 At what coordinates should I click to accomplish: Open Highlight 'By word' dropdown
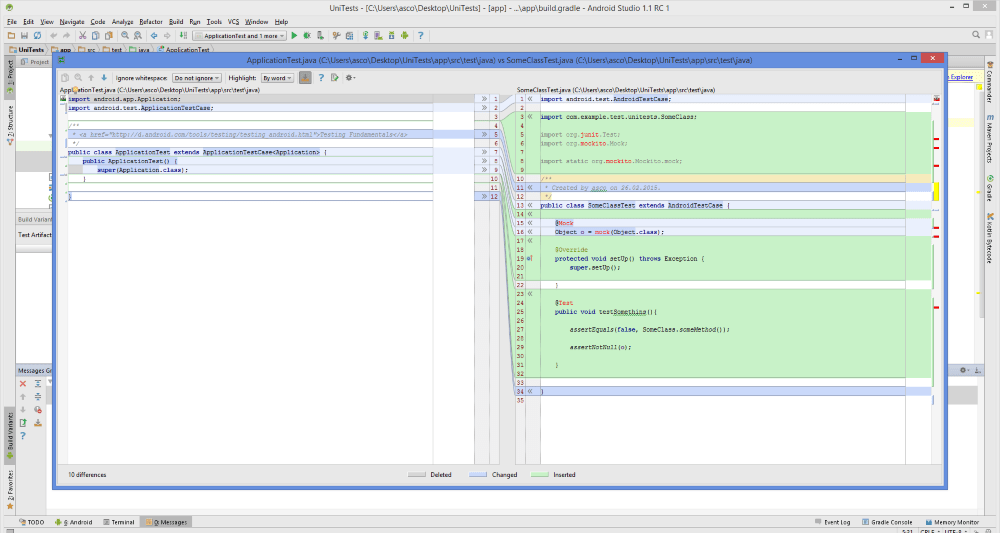pos(275,77)
